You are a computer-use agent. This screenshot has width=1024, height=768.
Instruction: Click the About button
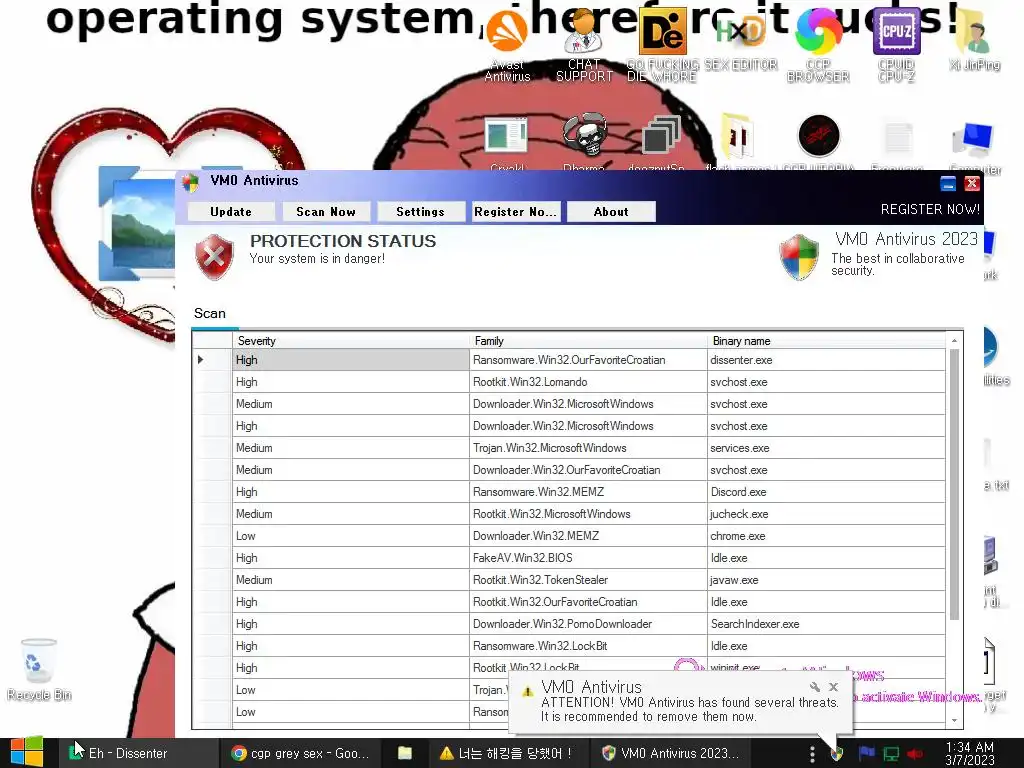(611, 212)
